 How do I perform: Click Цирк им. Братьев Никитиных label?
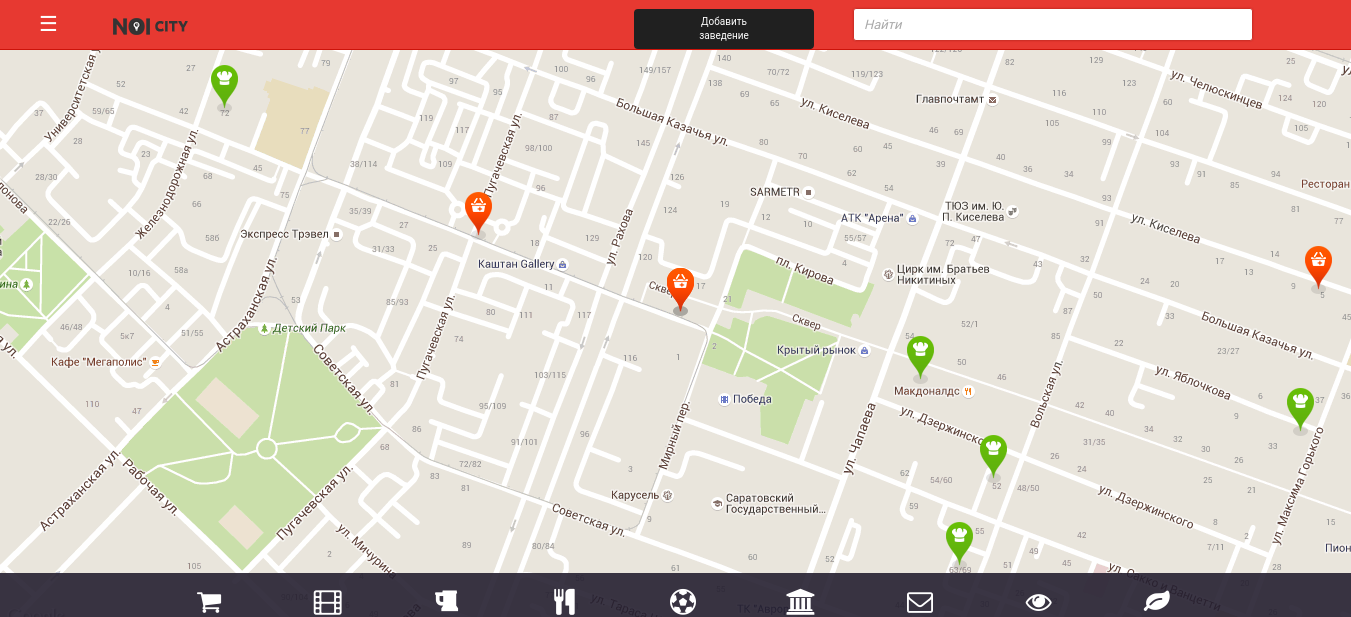point(936,274)
